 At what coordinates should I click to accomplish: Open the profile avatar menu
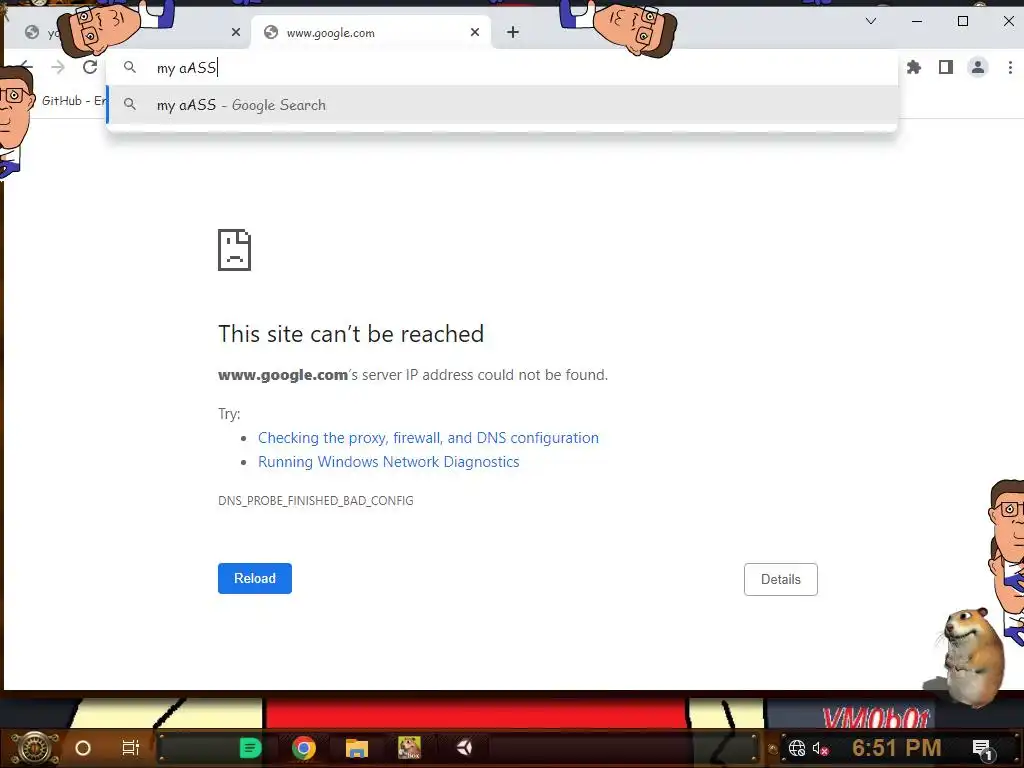978,67
